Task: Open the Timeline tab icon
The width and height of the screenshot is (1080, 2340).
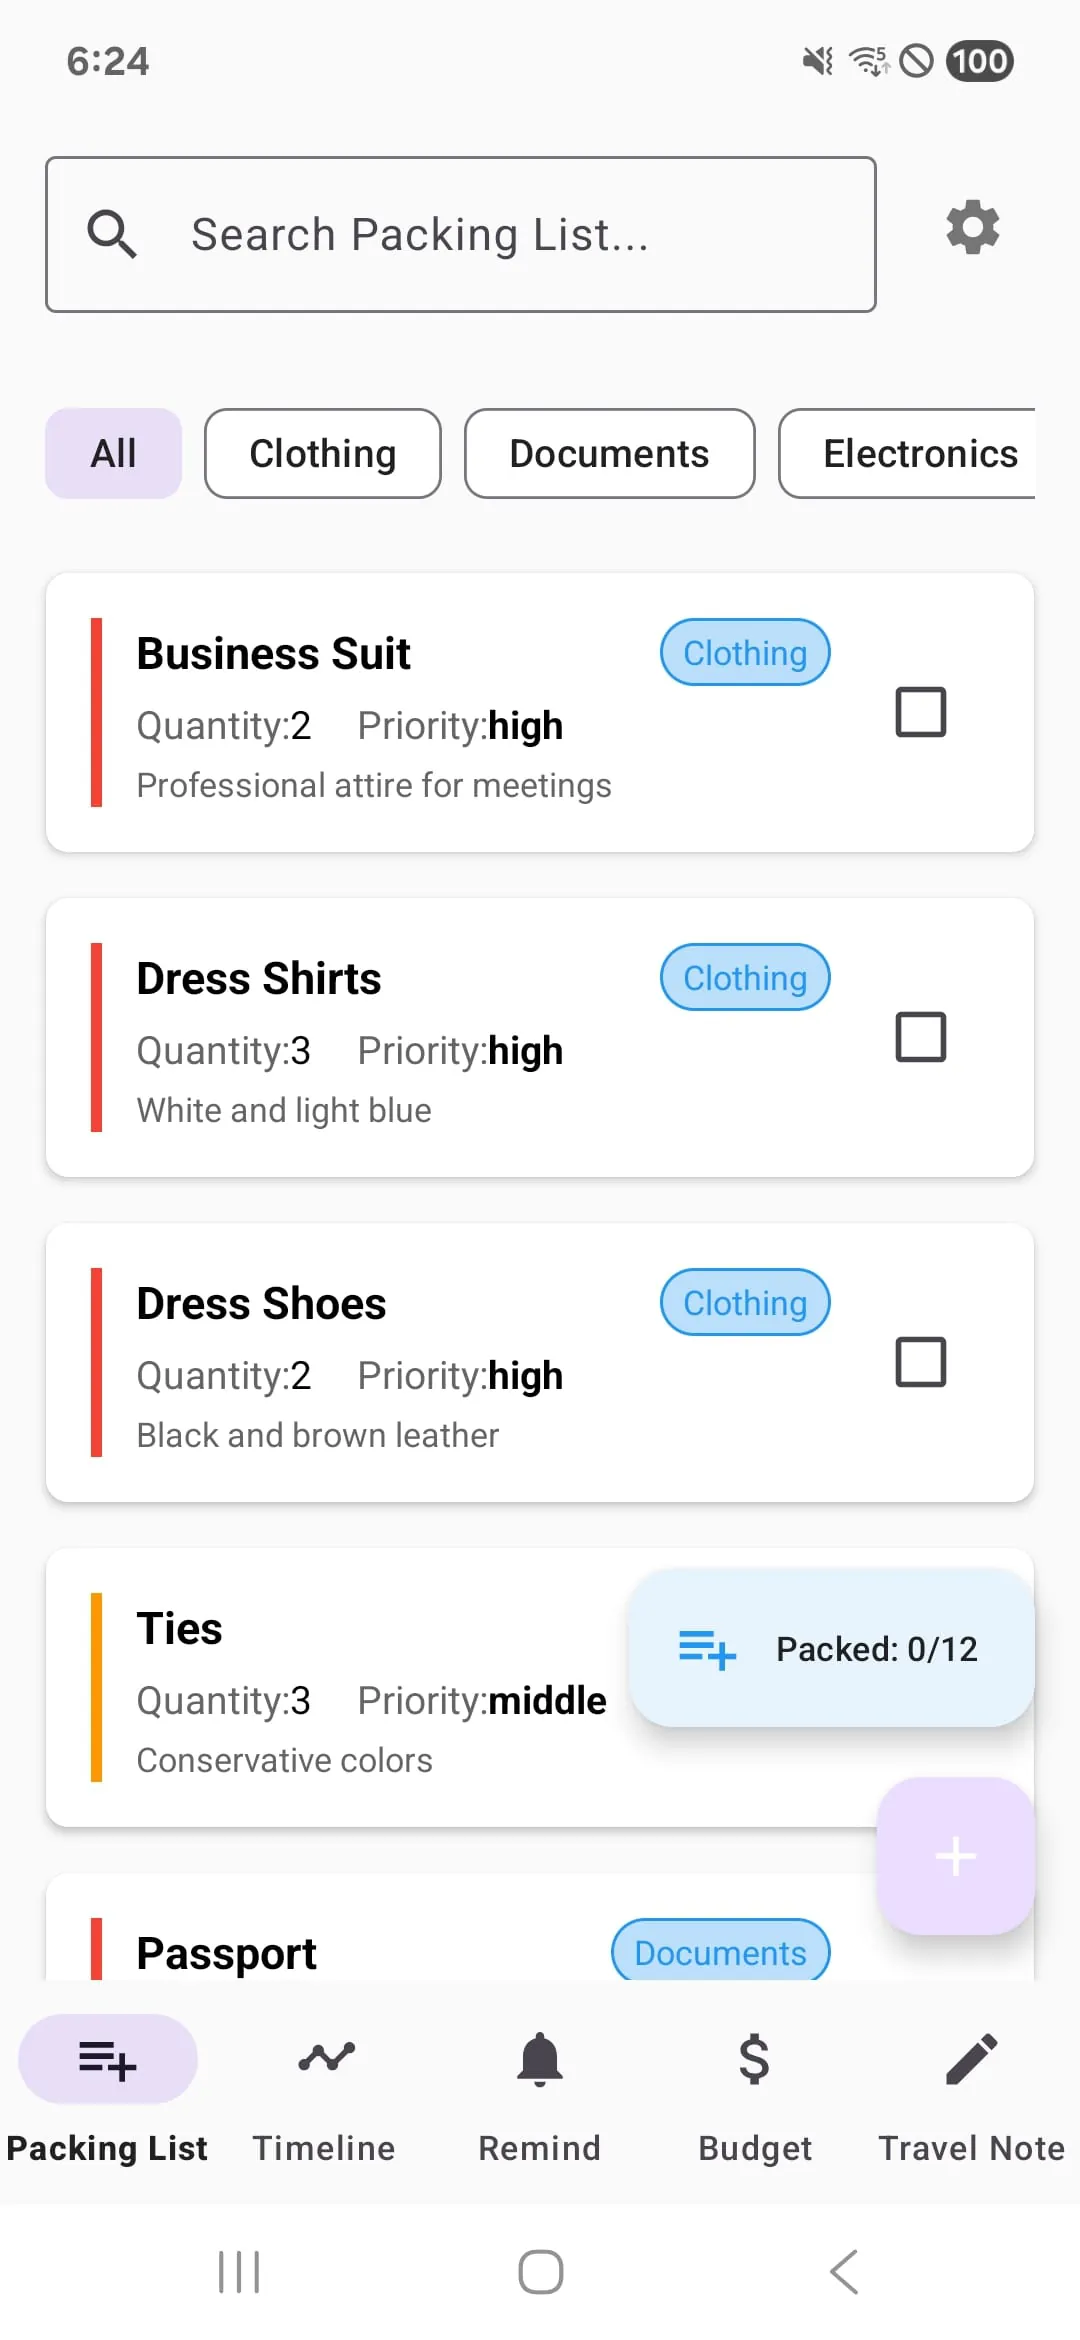Action: pyautogui.click(x=325, y=2058)
